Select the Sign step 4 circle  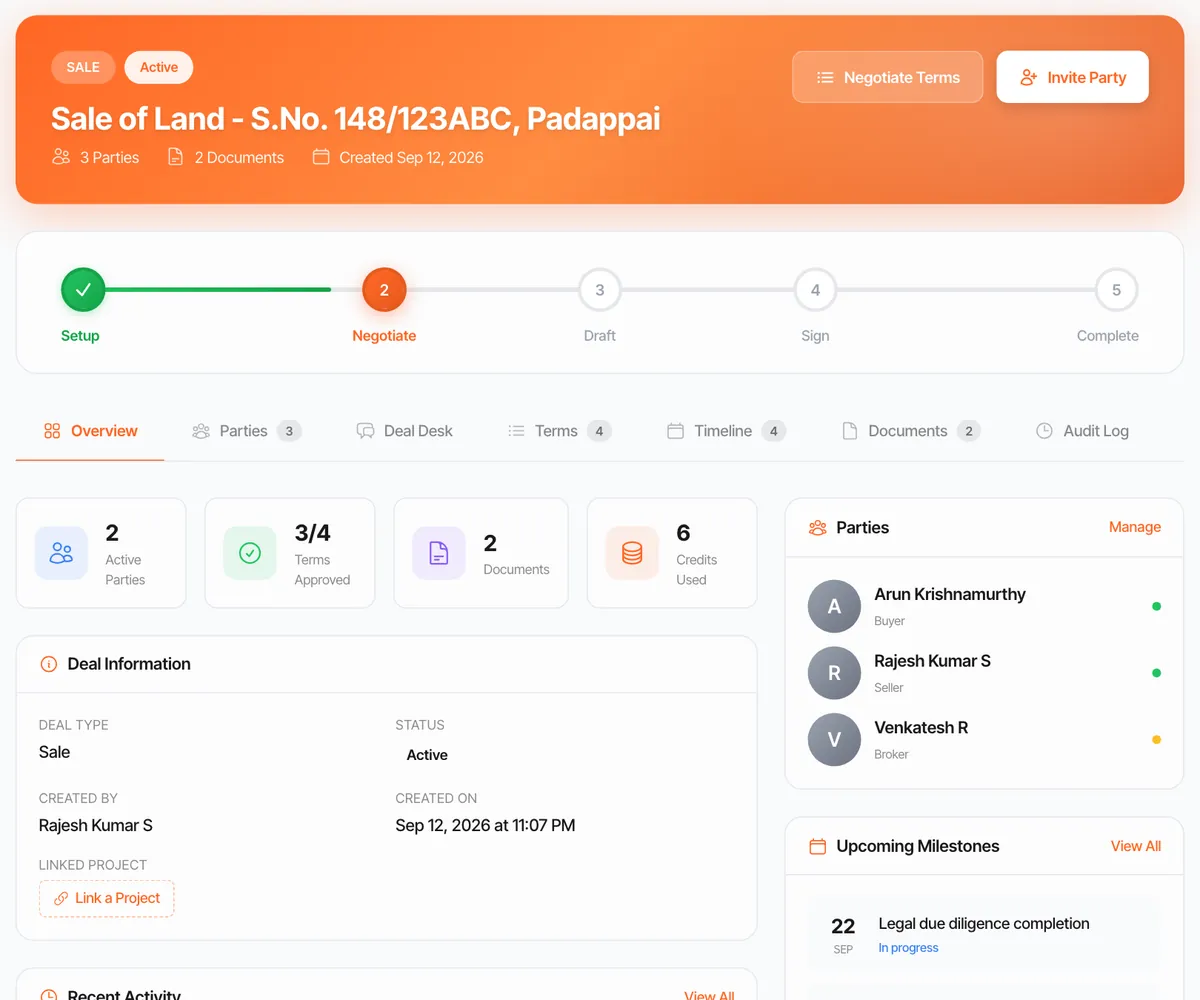click(x=815, y=290)
